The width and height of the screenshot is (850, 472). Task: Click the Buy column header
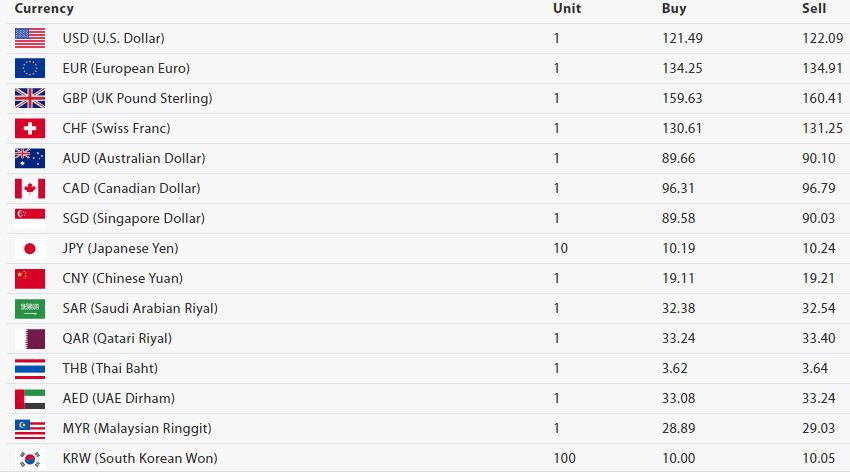674,9
